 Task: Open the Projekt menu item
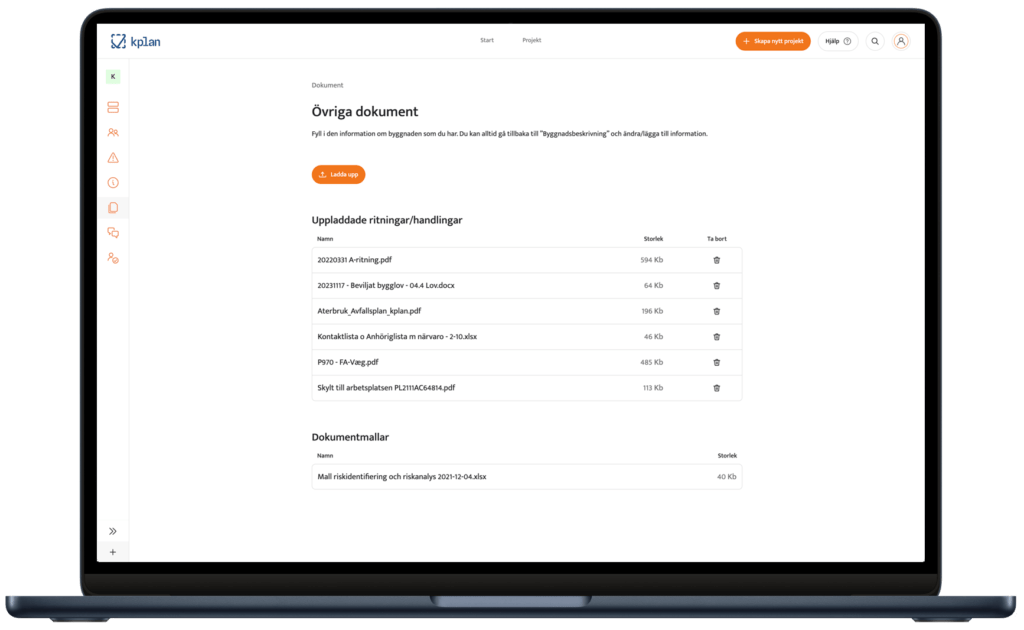pos(531,41)
